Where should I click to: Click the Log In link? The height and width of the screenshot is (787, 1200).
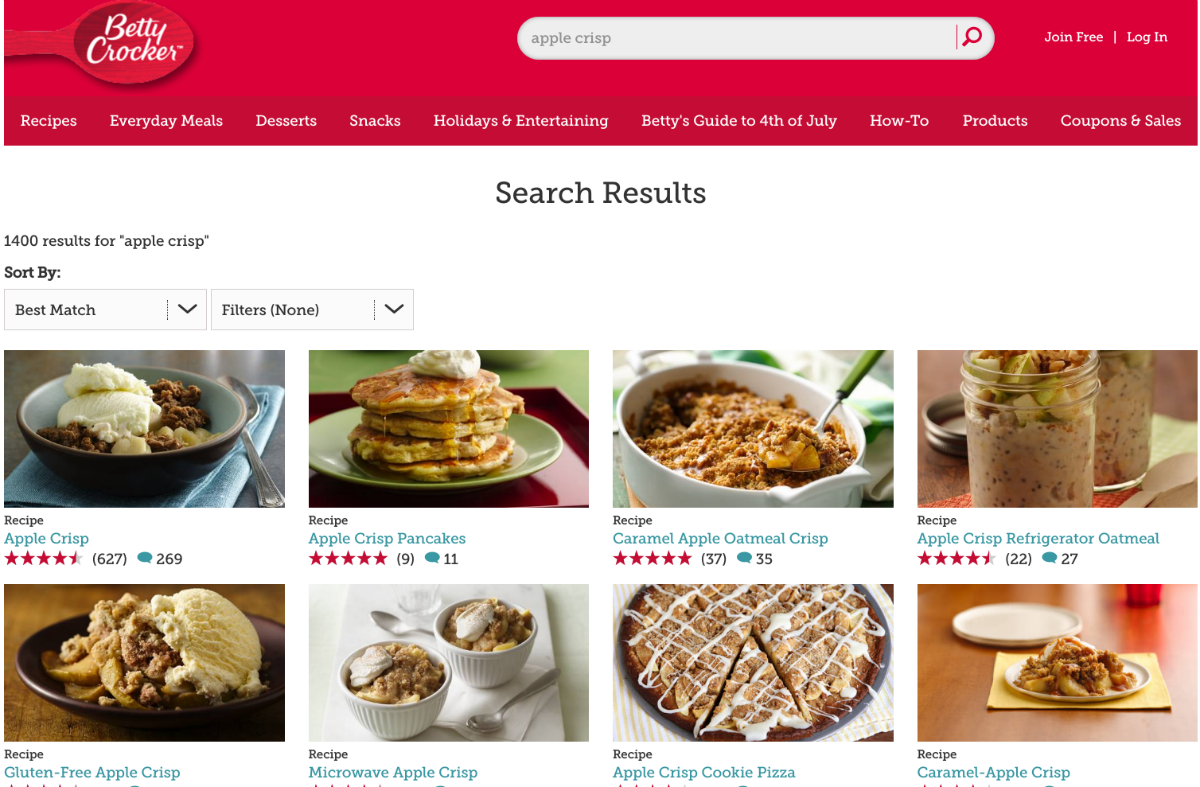tap(1147, 37)
